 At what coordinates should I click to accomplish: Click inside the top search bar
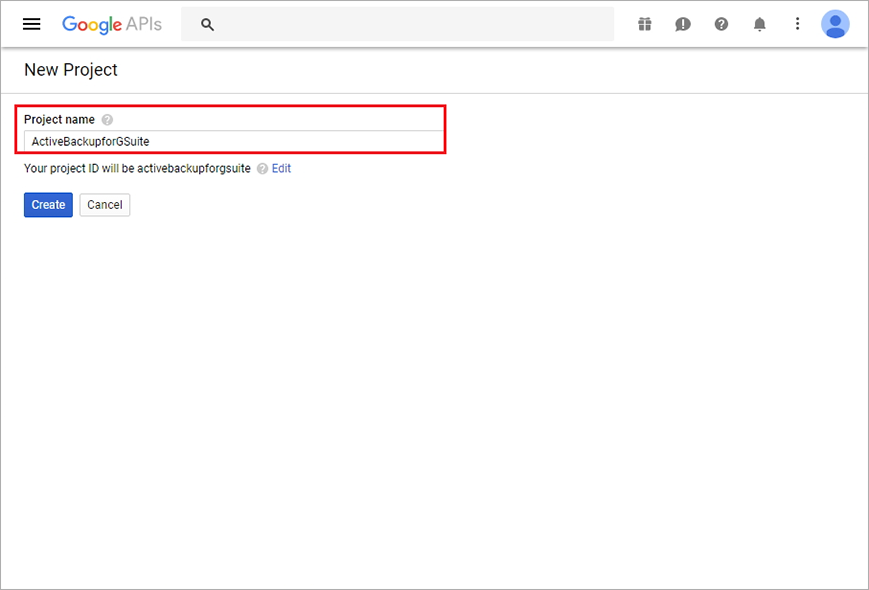[397, 24]
